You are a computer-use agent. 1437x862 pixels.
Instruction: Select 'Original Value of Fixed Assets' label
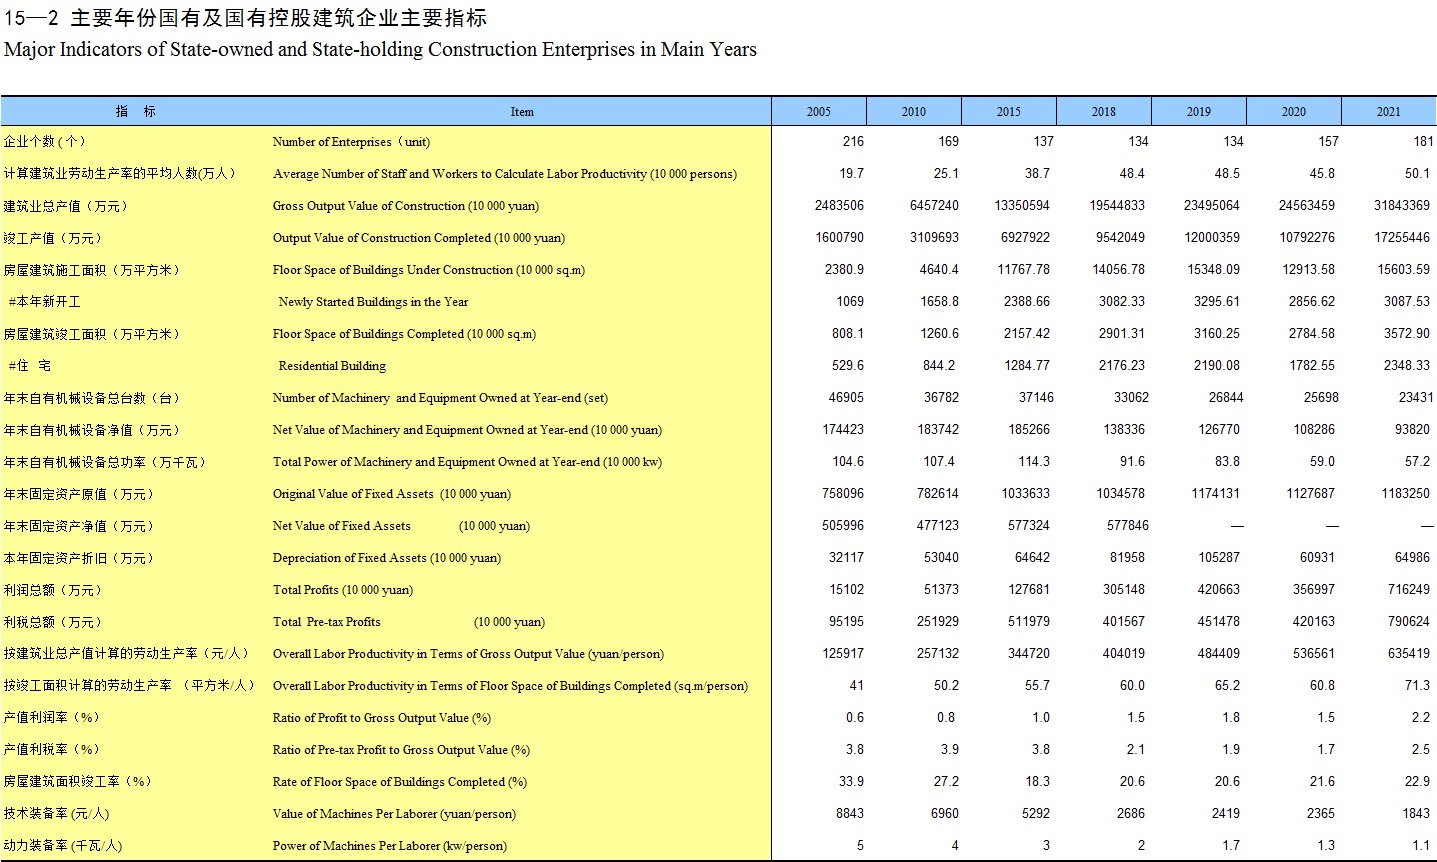coord(392,494)
